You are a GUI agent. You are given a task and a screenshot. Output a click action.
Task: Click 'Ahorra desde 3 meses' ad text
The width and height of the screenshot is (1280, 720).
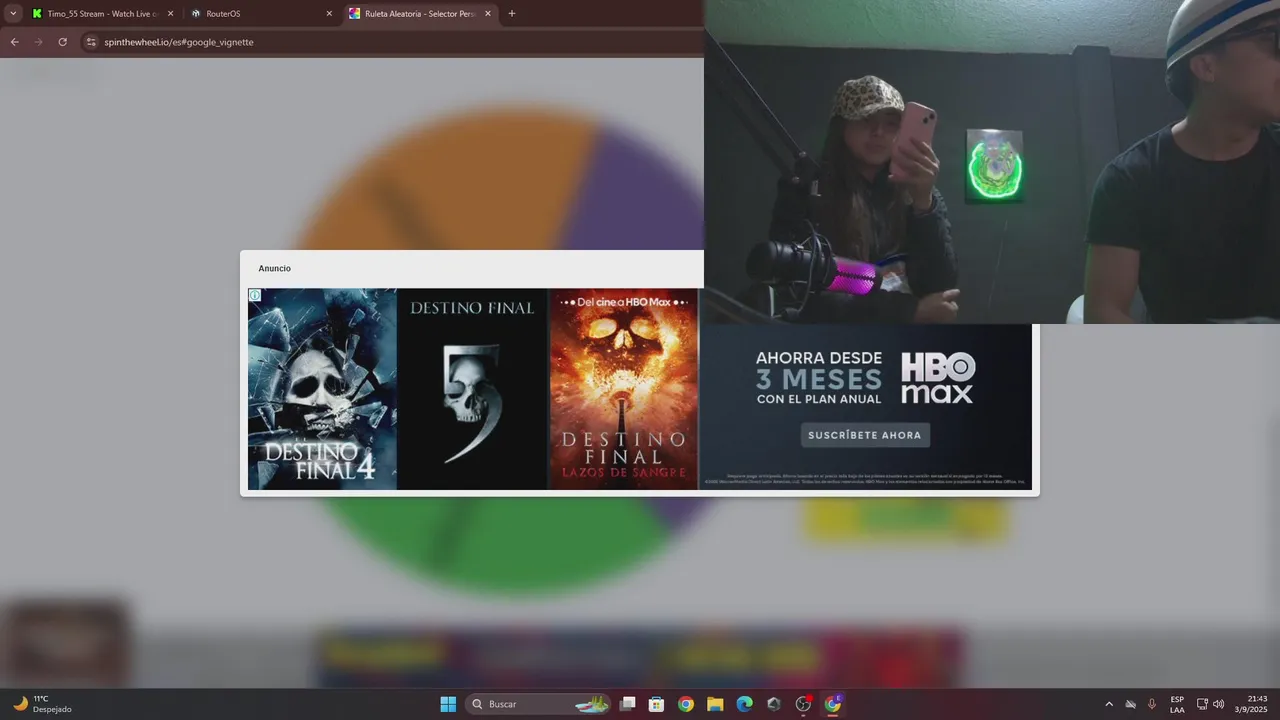pos(819,378)
